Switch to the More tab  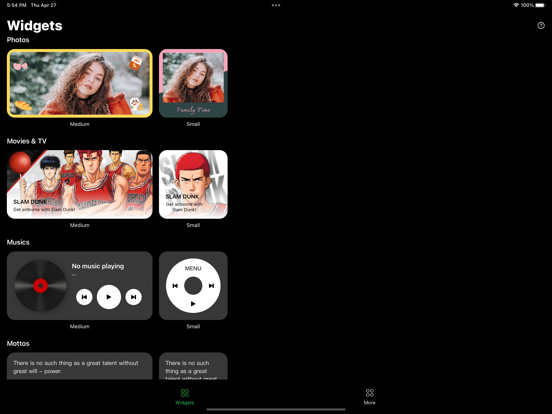pos(369,397)
